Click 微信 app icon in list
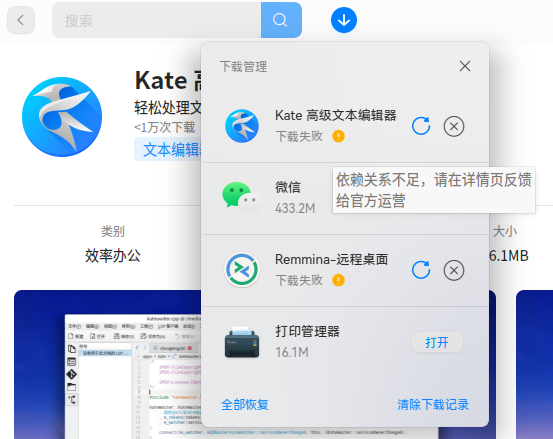553x439 pixels. click(x=242, y=197)
